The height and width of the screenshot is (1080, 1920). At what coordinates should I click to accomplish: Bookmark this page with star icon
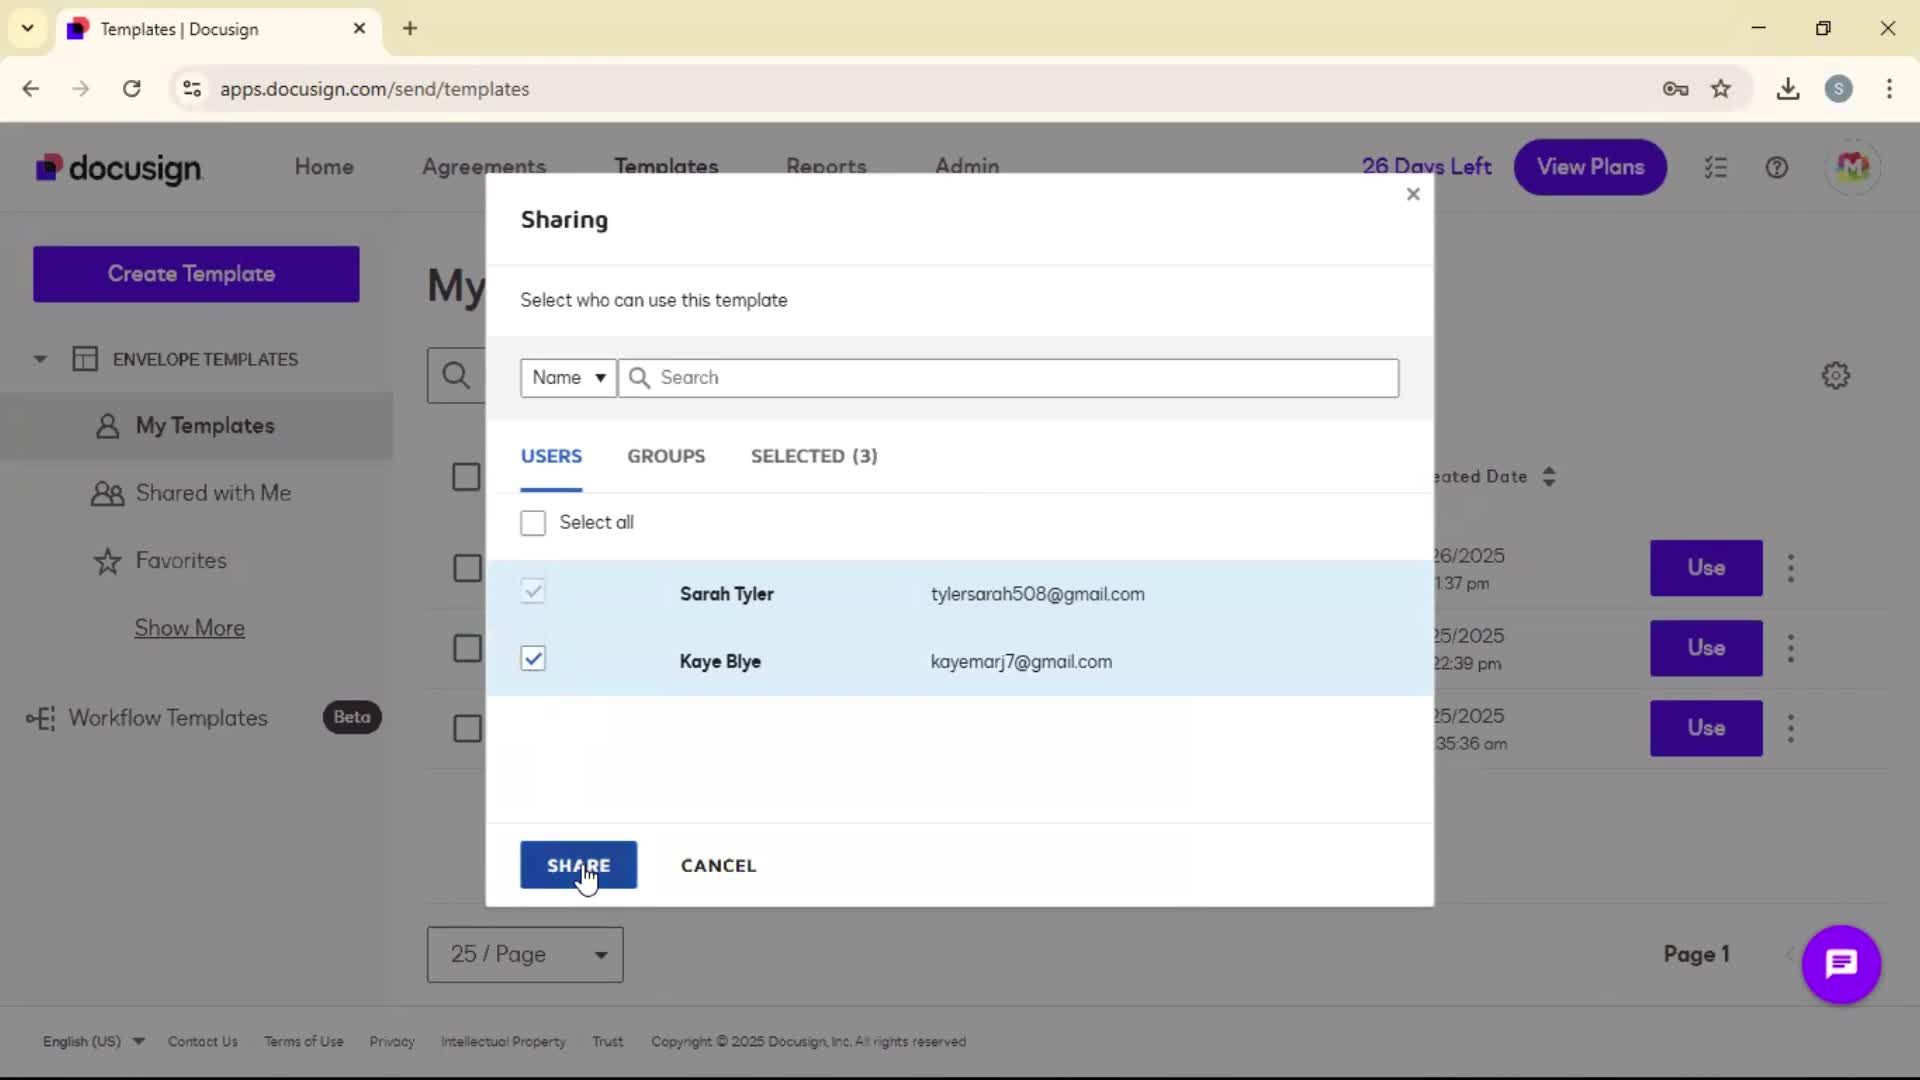1720,89
